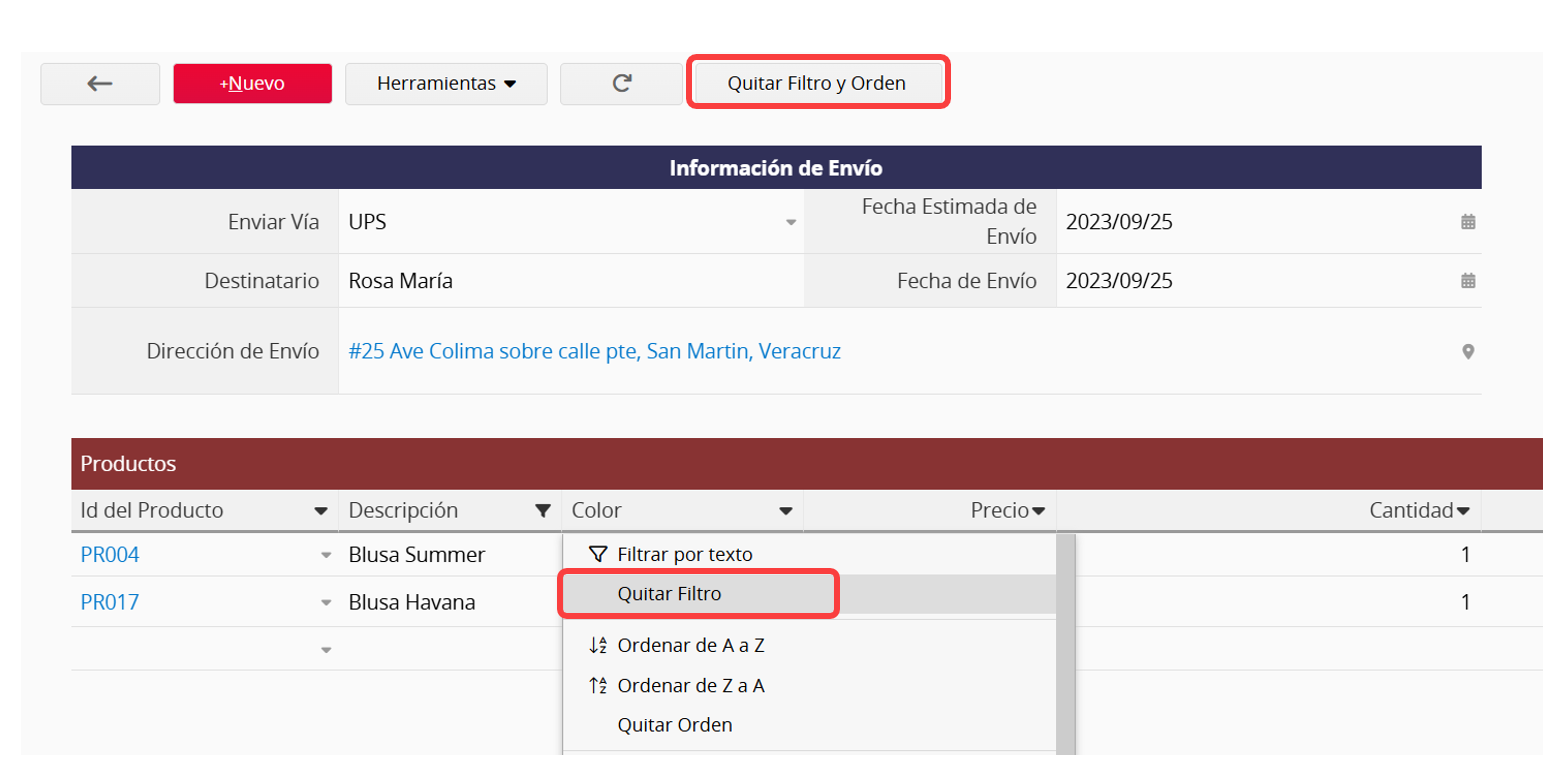Open Precio column sort menu arrow
Screen dimensions: 1568x769
[1038, 511]
